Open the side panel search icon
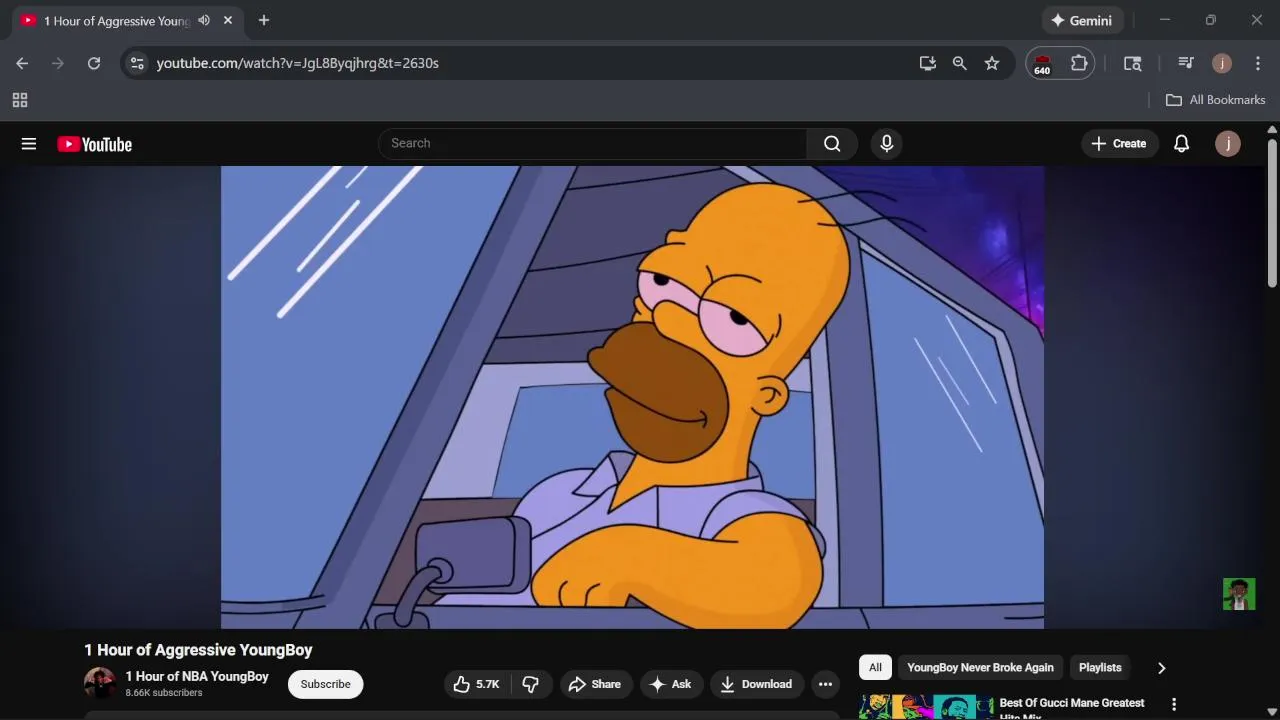 1133,63
